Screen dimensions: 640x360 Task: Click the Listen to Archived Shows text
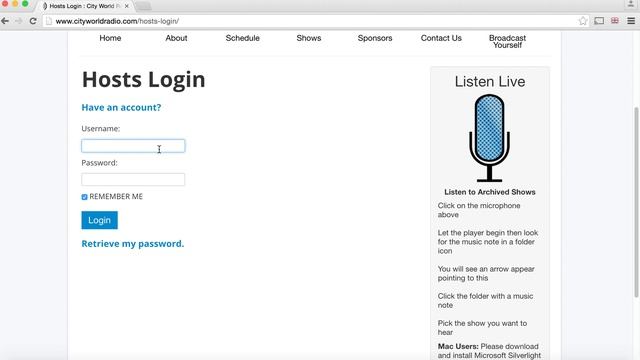point(490,192)
